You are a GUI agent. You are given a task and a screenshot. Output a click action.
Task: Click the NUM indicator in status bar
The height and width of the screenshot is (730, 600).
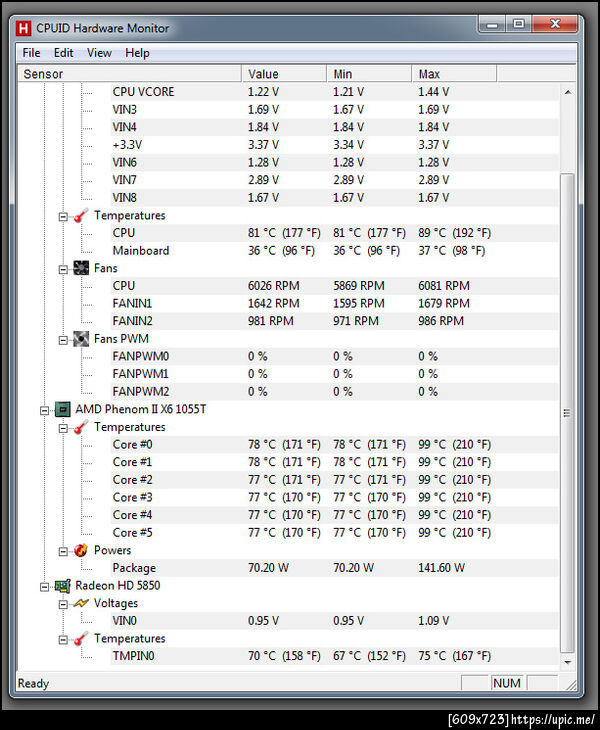coord(506,683)
